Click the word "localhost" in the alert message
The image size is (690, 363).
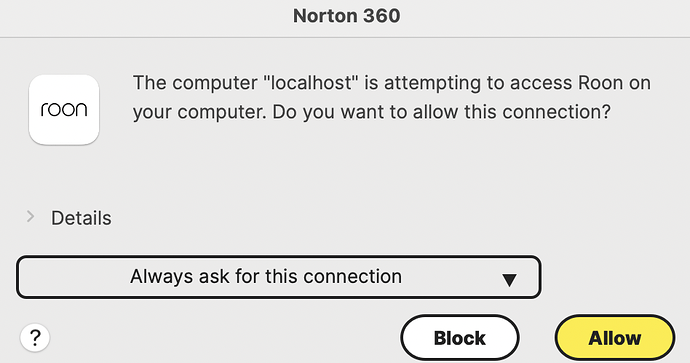coord(312,83)
